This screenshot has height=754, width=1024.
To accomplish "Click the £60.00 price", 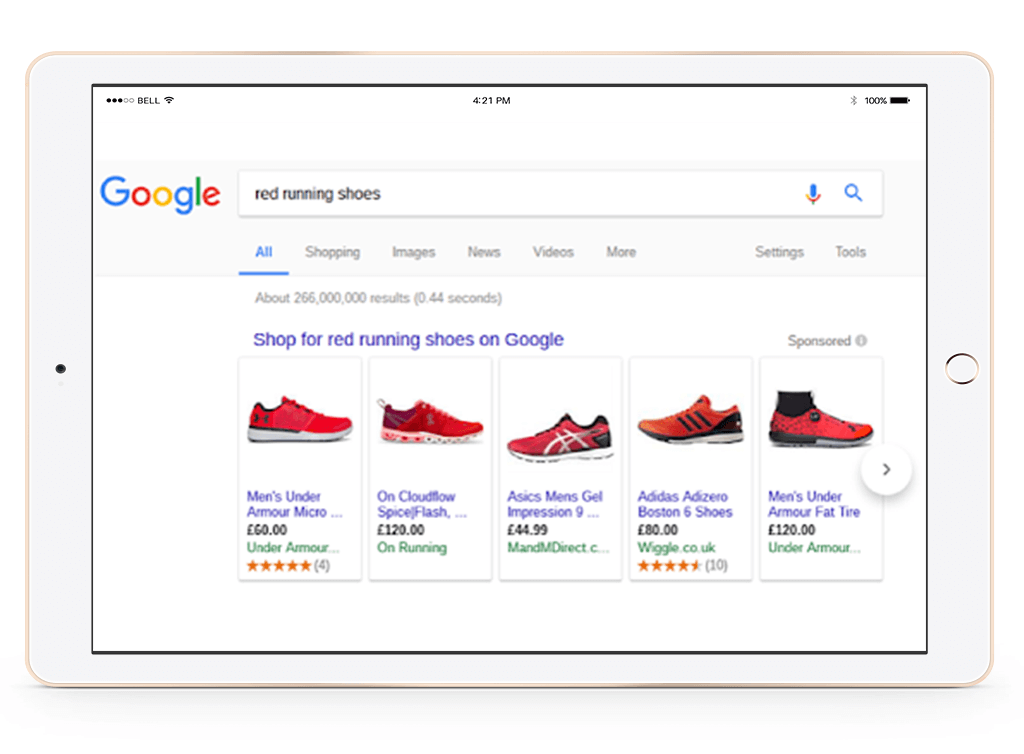I will point(266,530).
